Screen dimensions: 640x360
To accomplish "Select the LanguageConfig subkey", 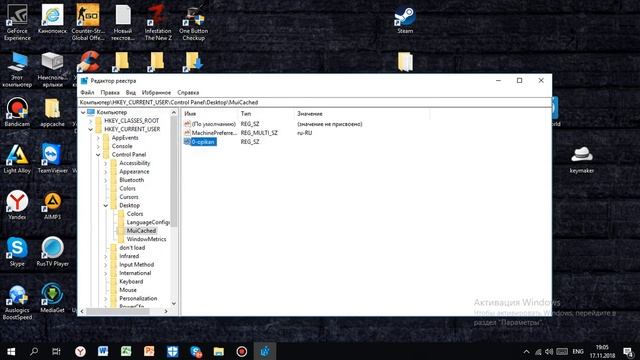I will tap(148, 222).
